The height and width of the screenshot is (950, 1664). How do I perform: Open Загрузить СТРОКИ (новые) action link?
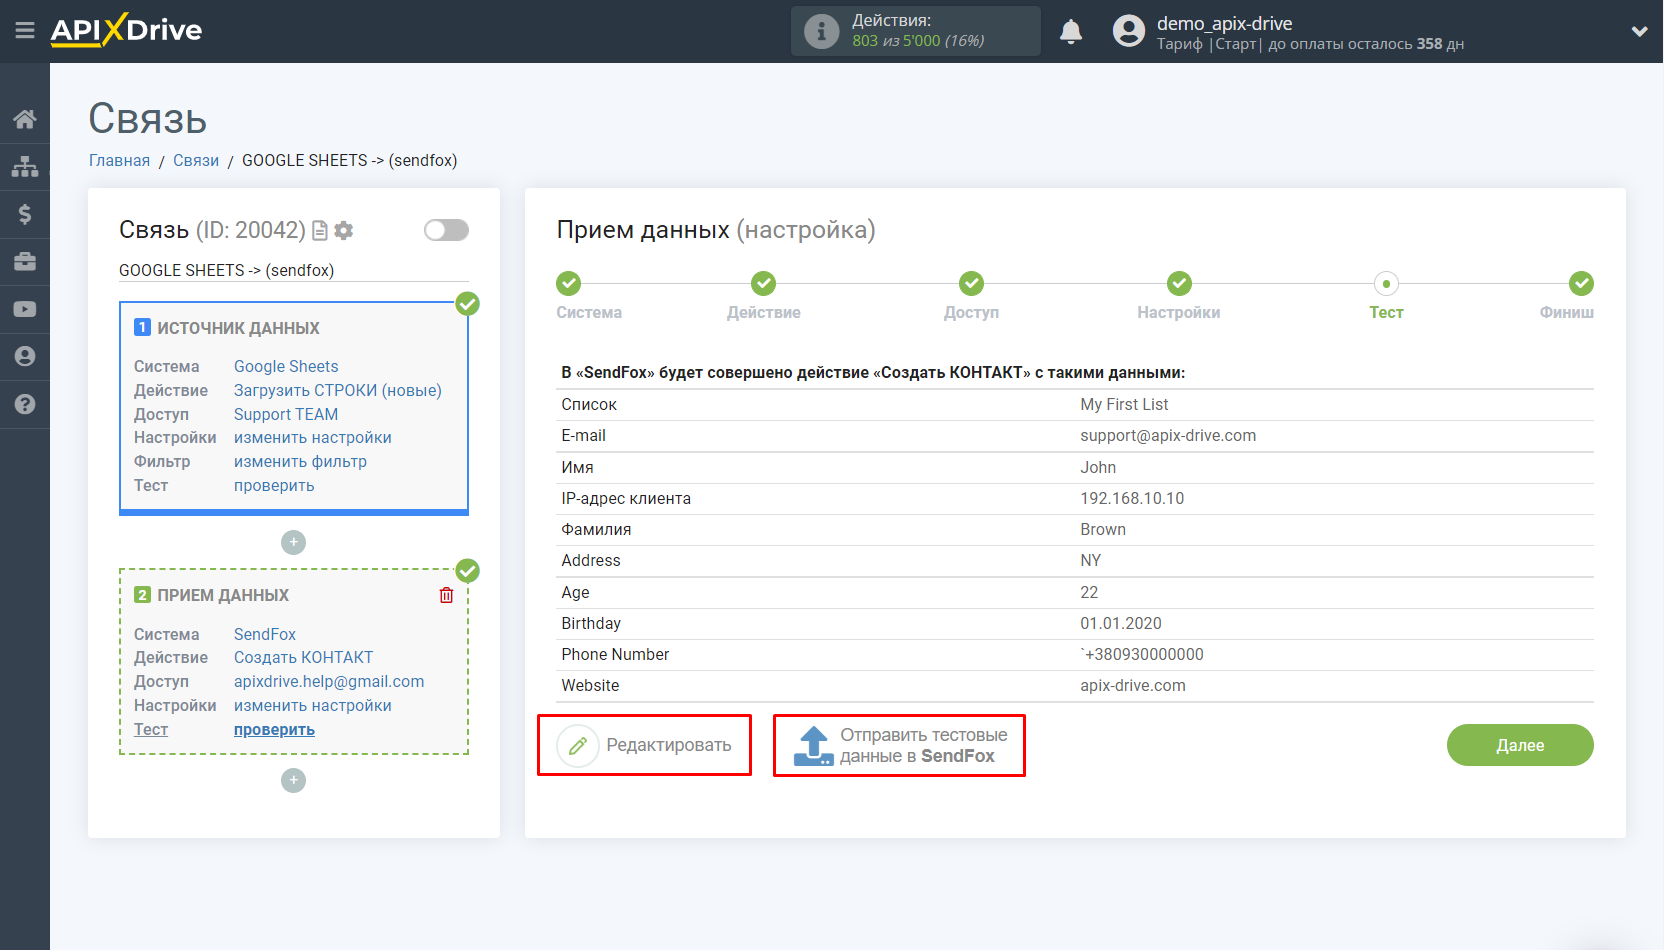click(338, 390)
